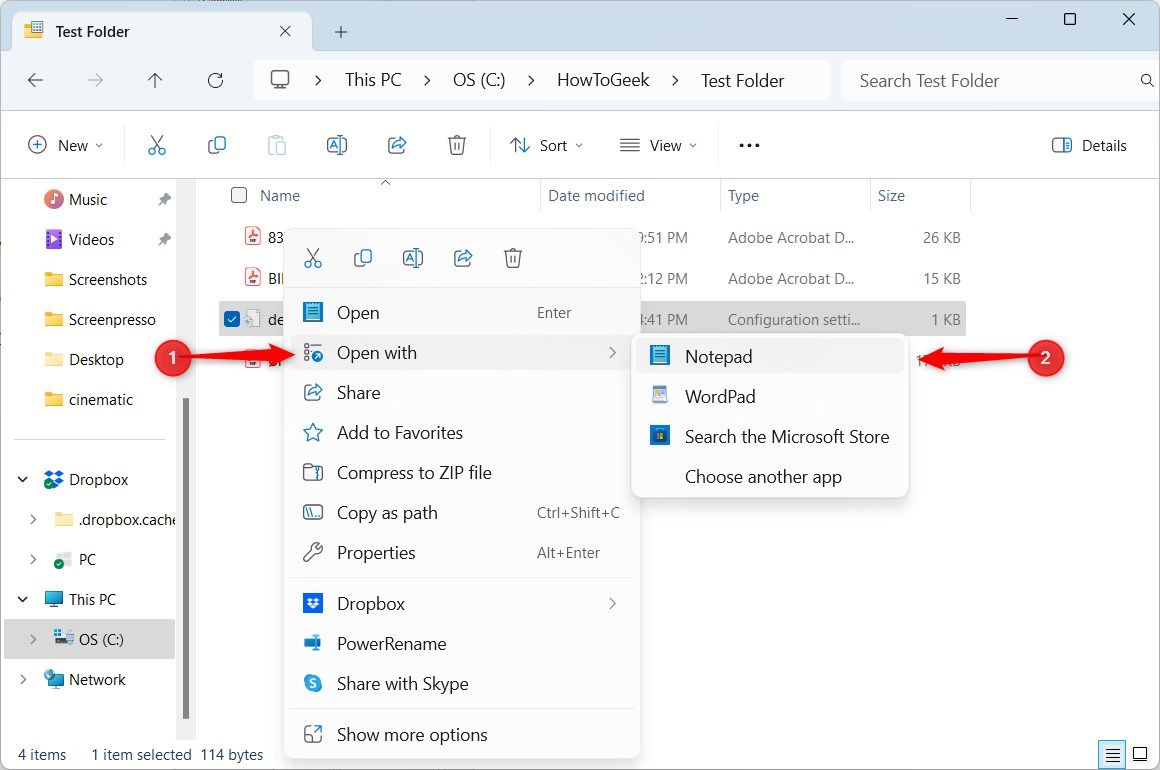Click the pin icon next to Music
Viewport: 1160px width, 770px height.
click(164, 199)
